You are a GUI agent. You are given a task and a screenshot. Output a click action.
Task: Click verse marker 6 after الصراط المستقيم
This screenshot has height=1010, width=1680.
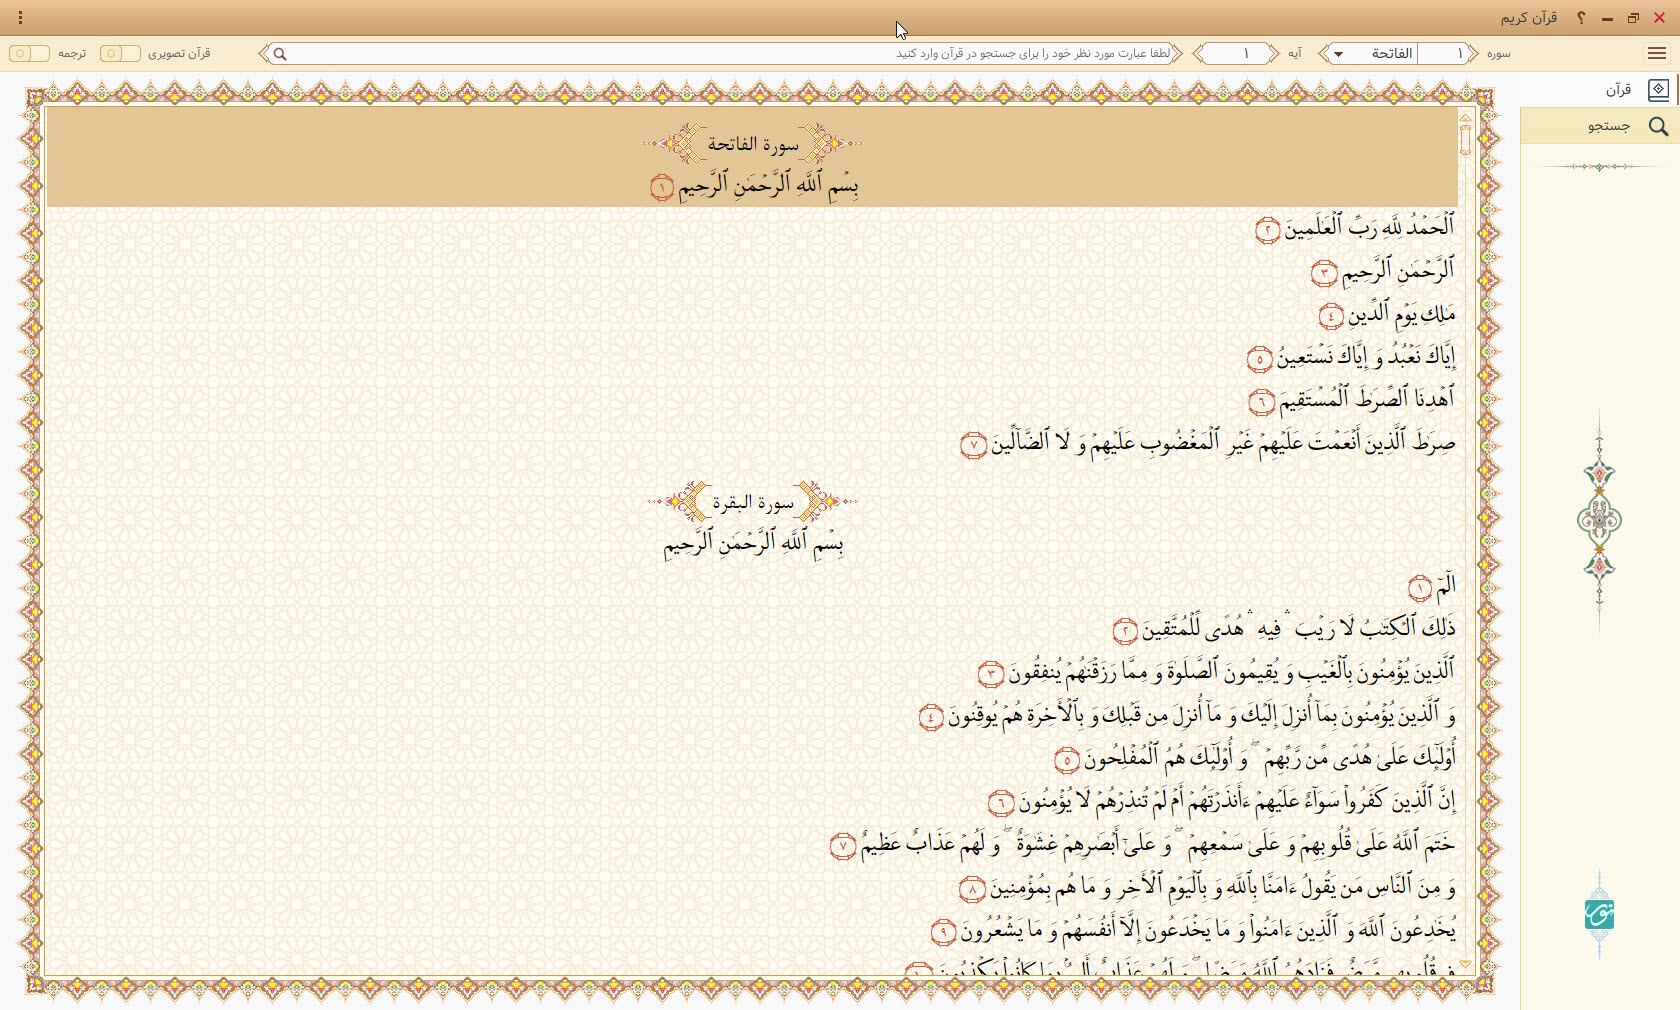(x=1262, y=402)
